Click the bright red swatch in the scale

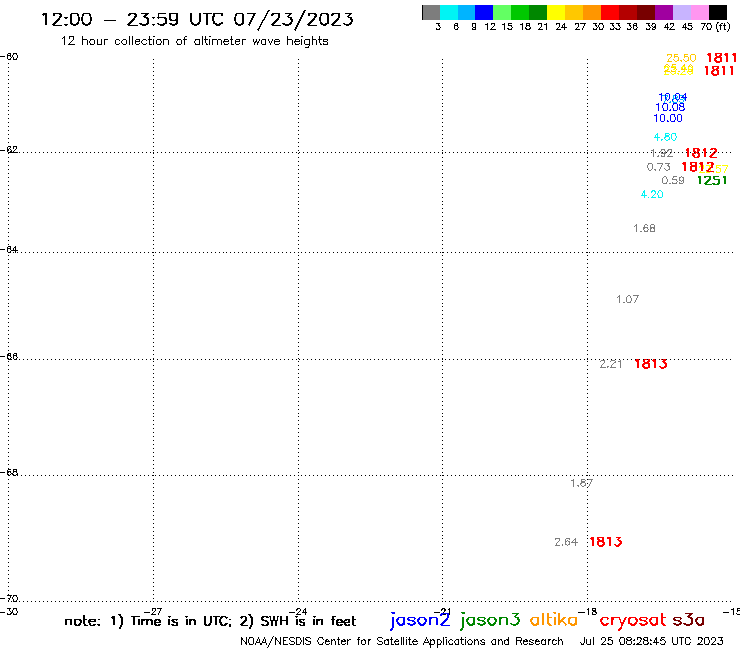[x=610, y=12]
